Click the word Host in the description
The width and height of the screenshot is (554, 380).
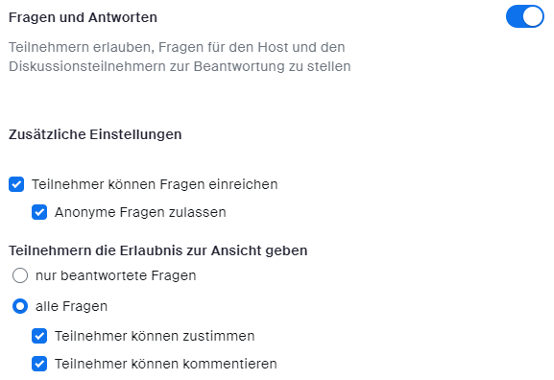pos(273,47)
